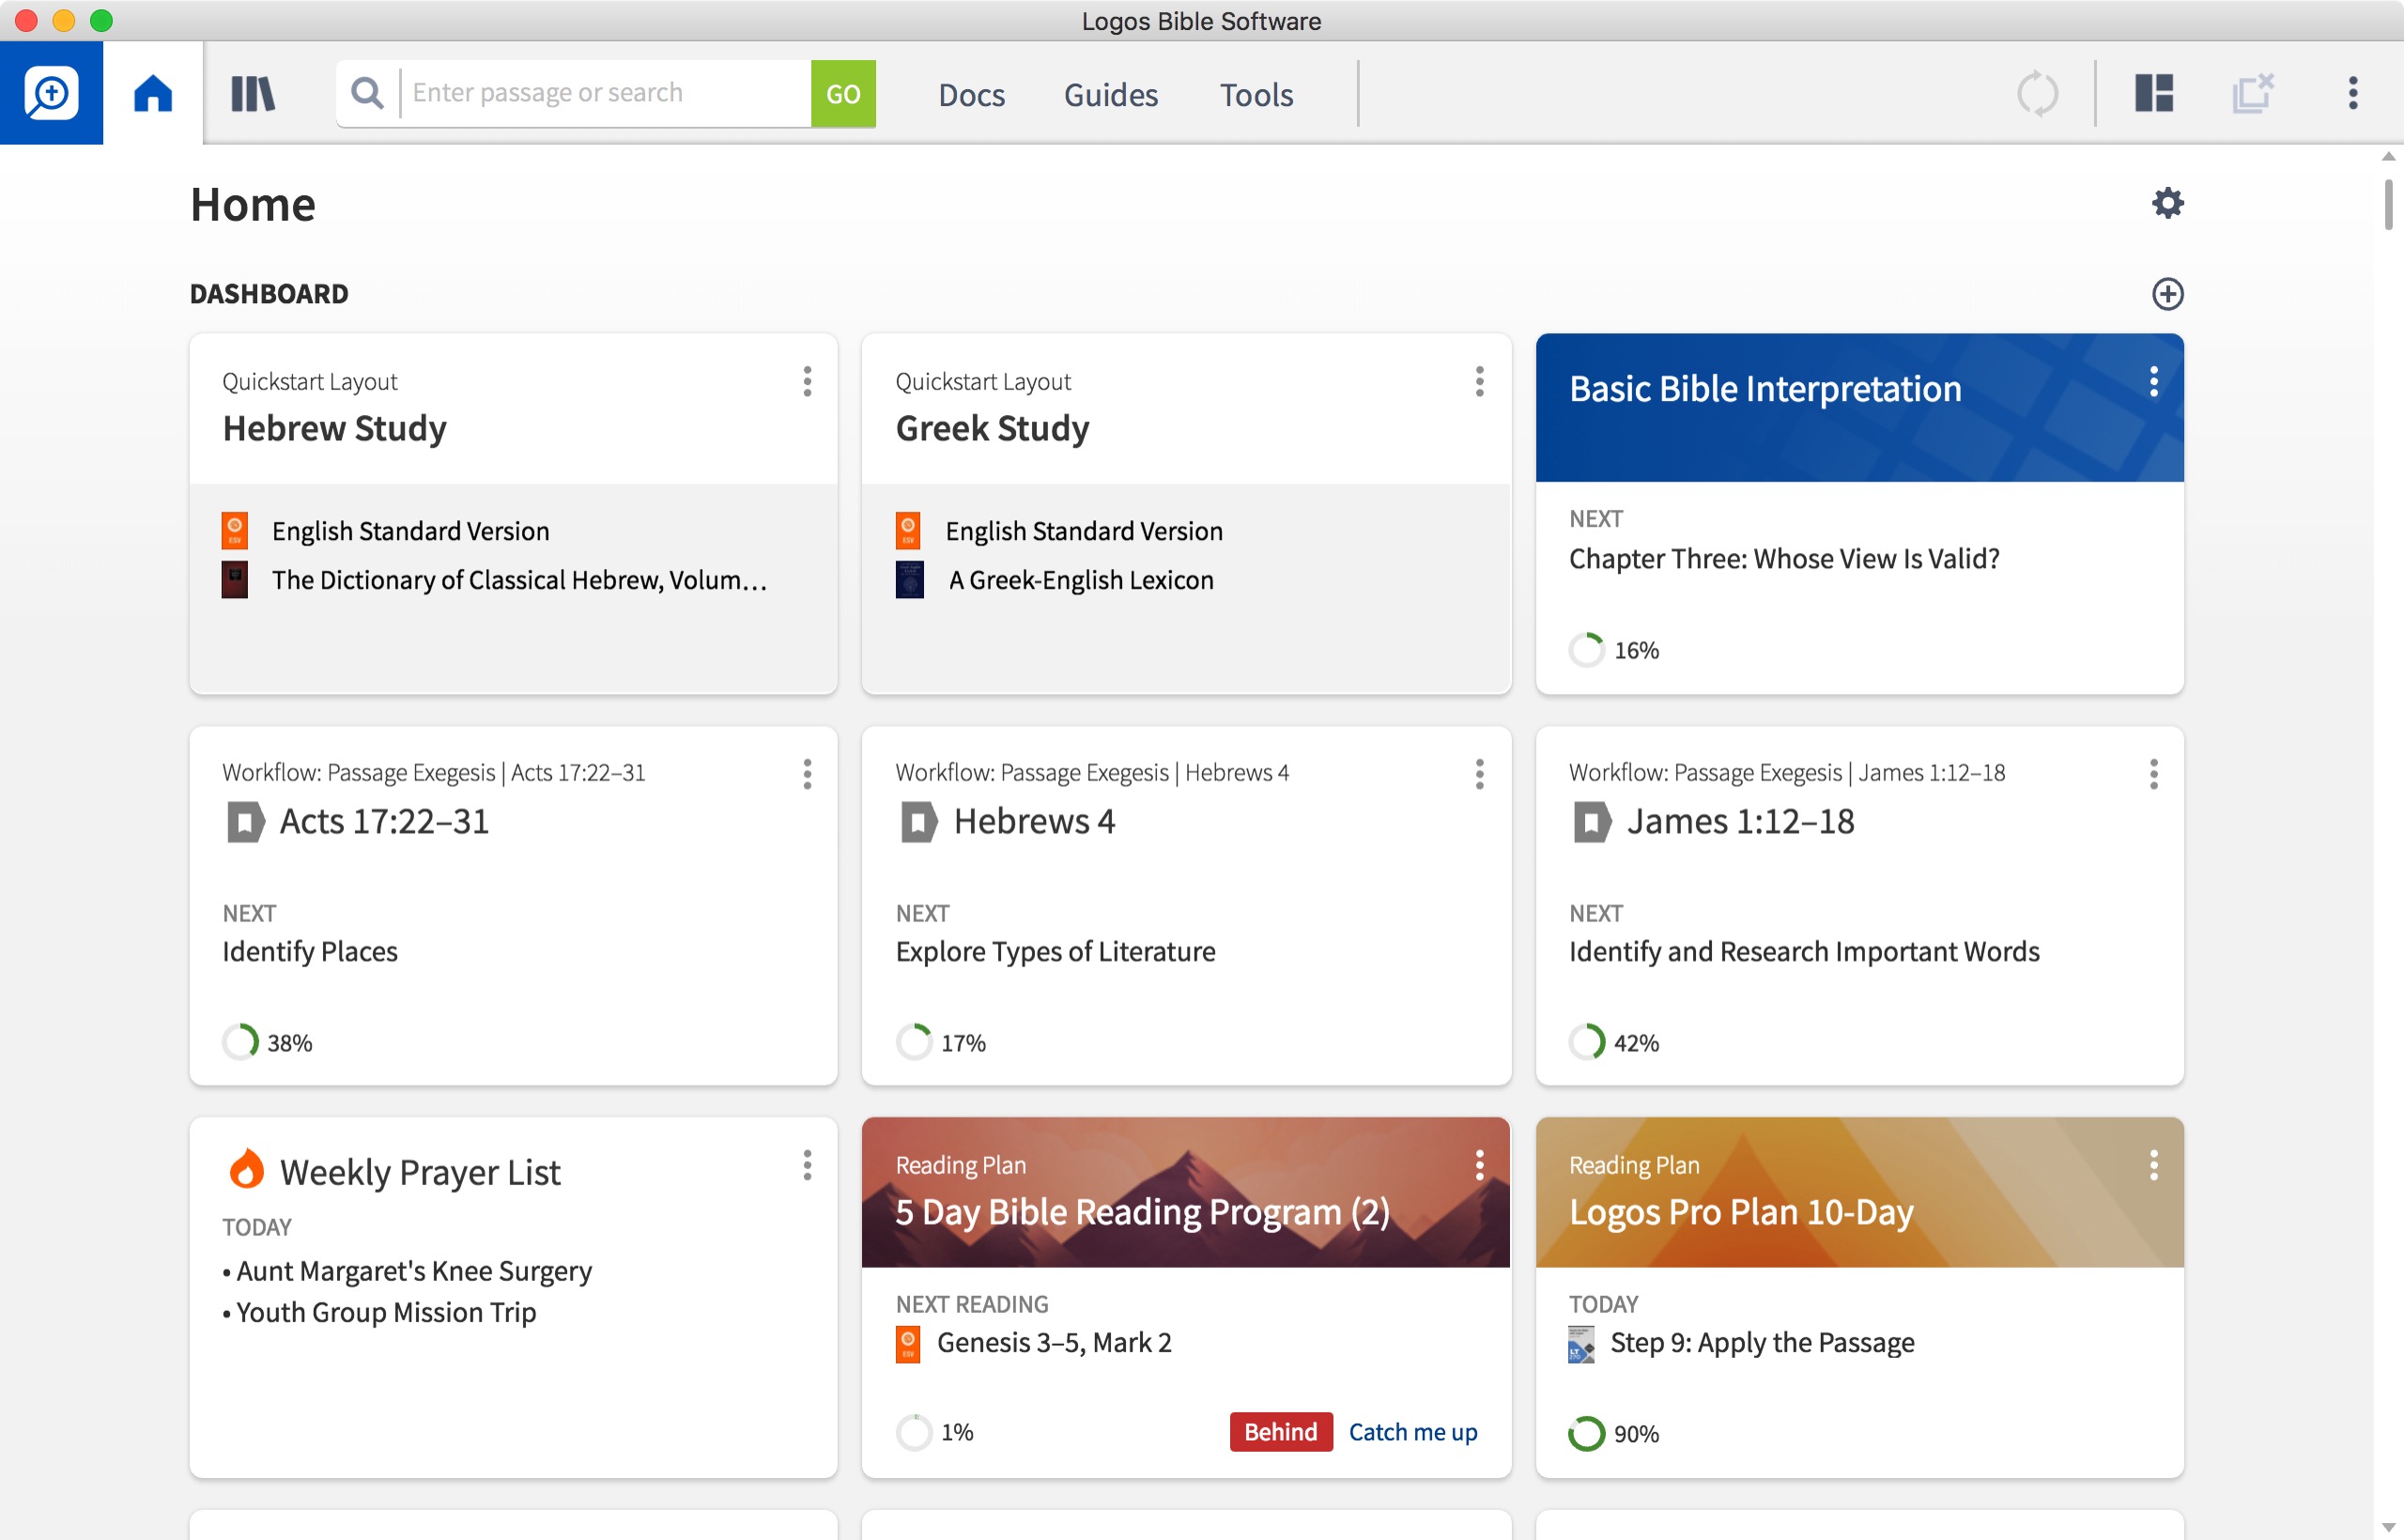Click the Dictionary of Classical Hebrew book icon
The width and height of the screenshot is (2404, 1540).
(x=235, y=580)
